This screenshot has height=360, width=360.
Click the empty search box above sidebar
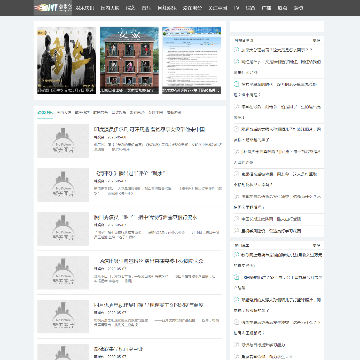[277, 27]
